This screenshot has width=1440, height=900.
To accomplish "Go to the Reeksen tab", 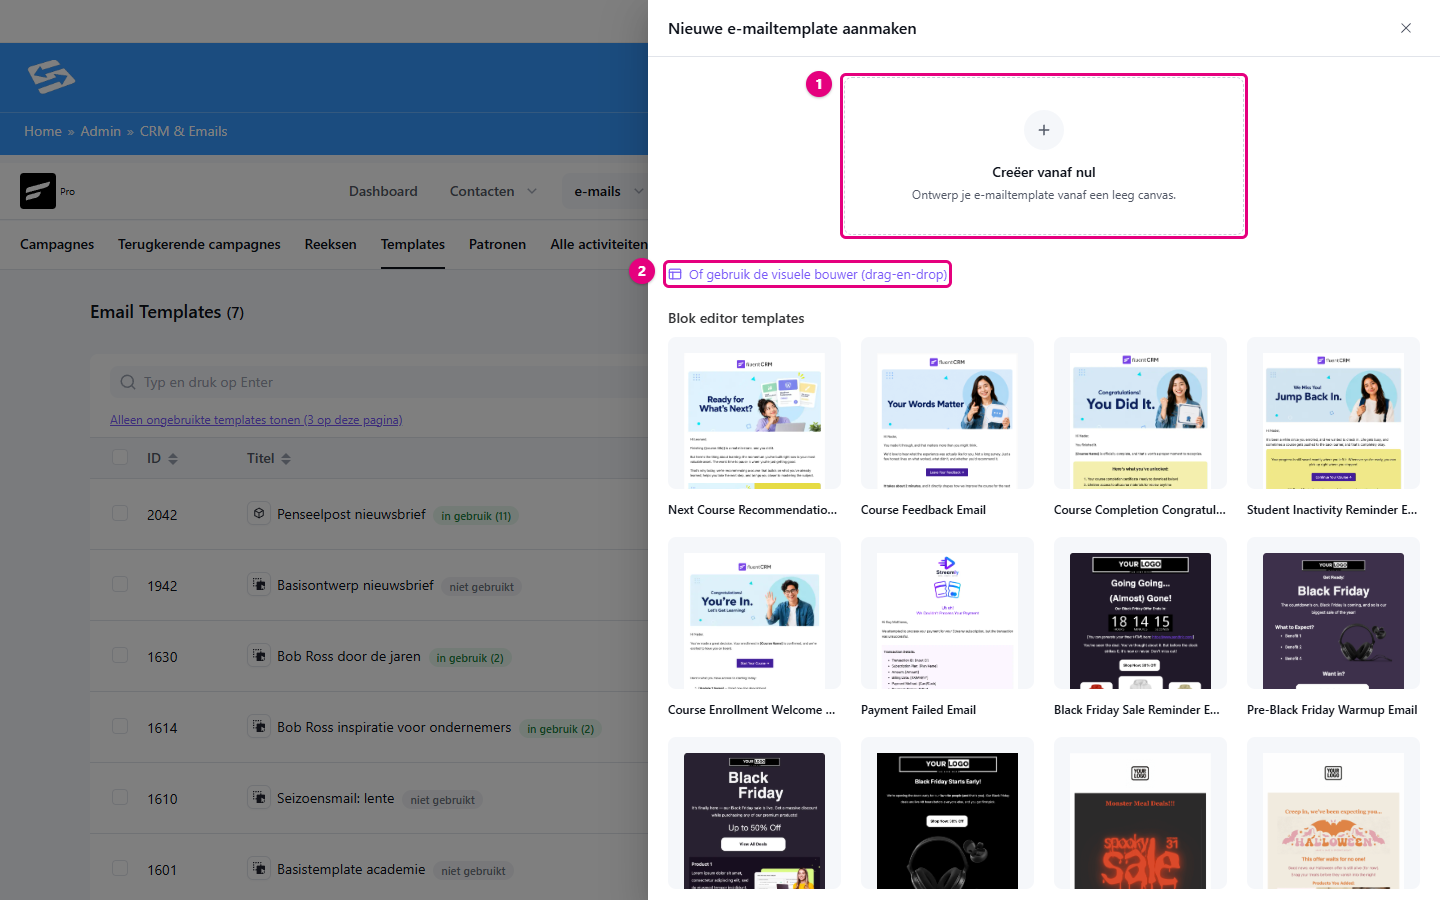I will click(331, 244).
